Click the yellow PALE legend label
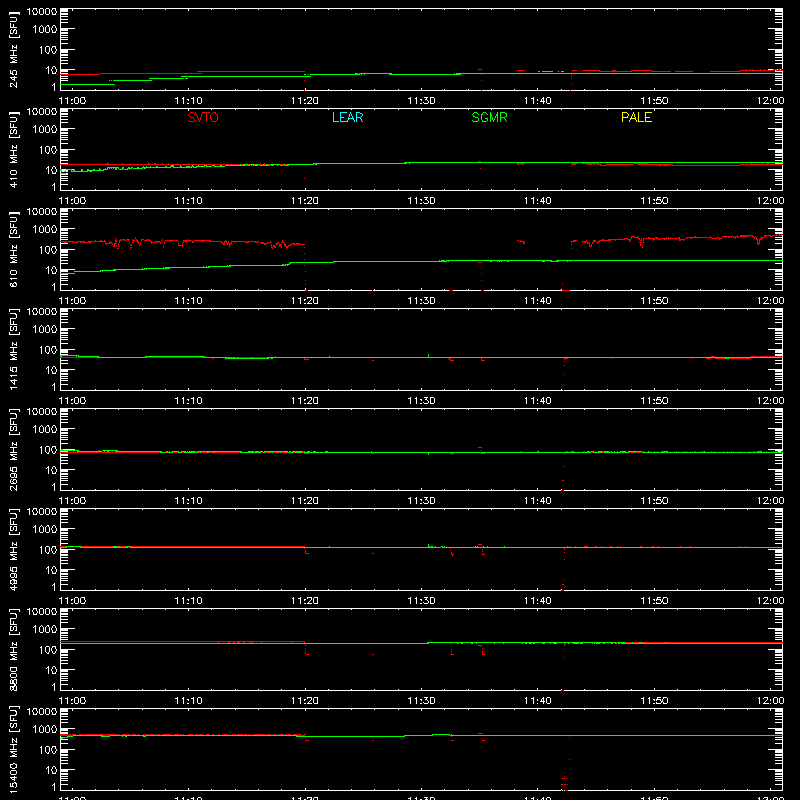This screenshot has height=800, width=800. pos(636,117)
